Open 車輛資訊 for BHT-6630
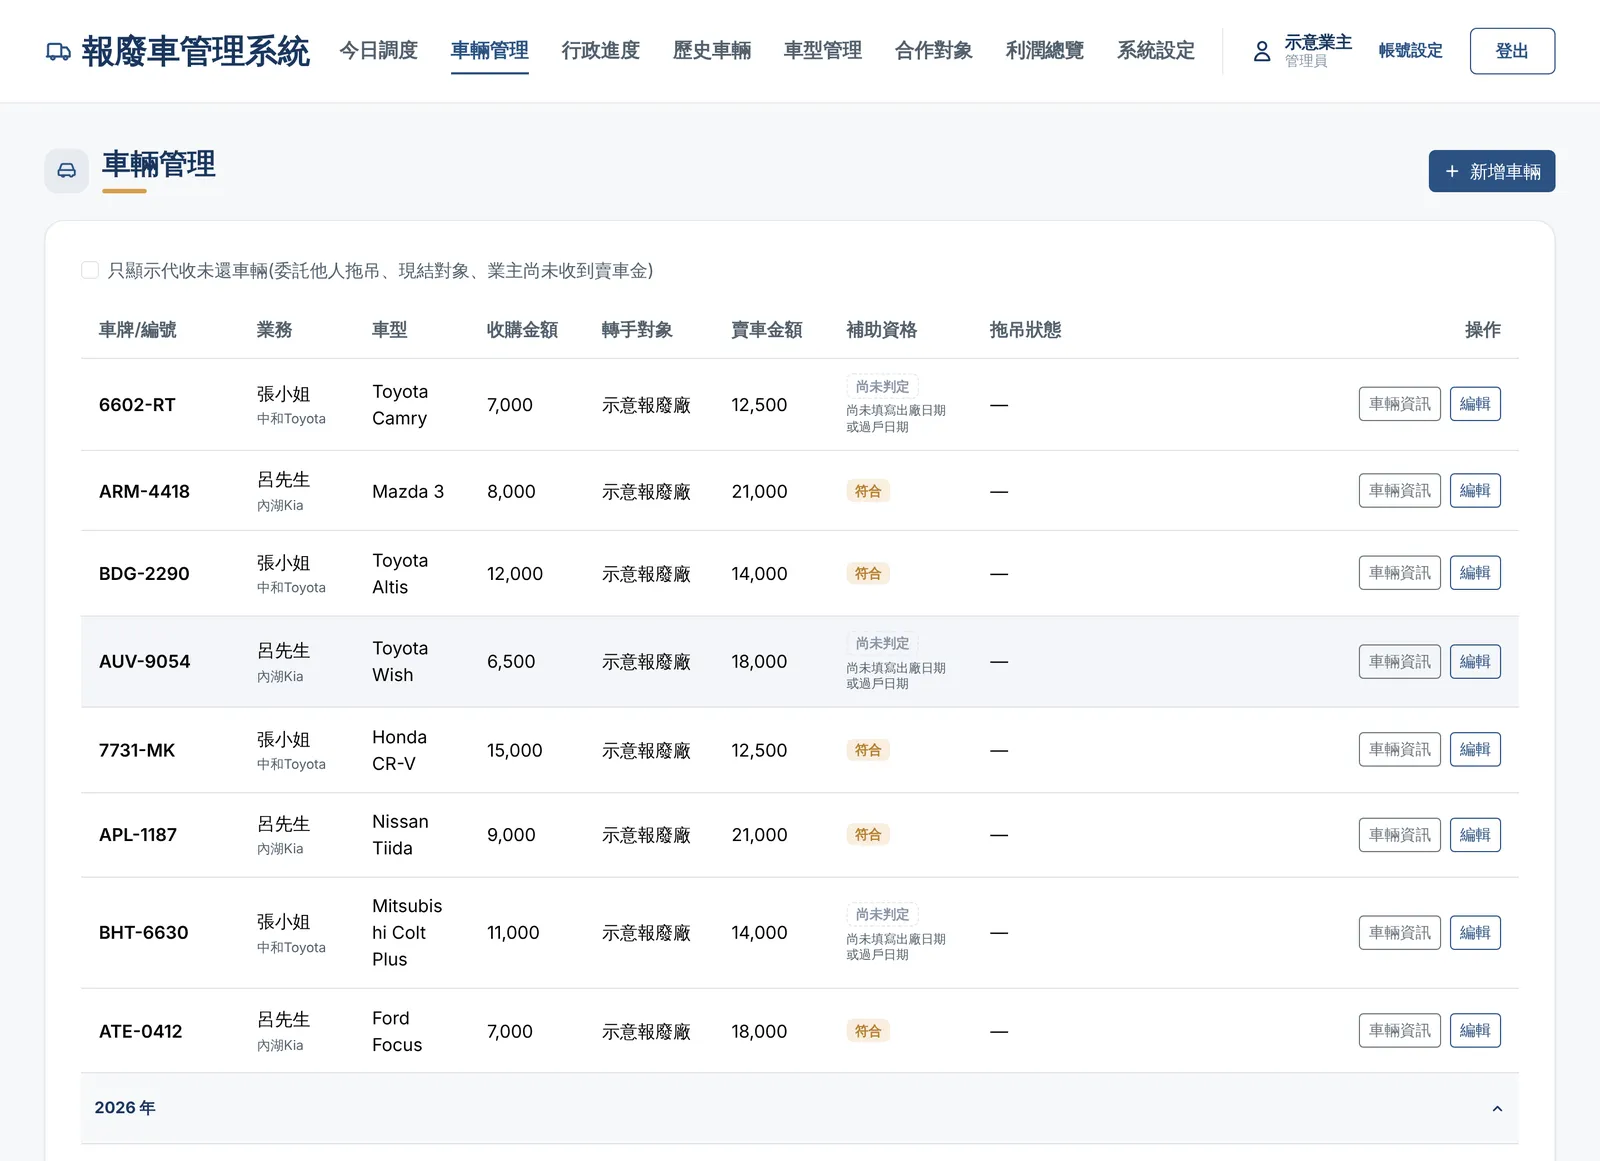This screenshot has height=1161, width=1600. pos(1399,933)
